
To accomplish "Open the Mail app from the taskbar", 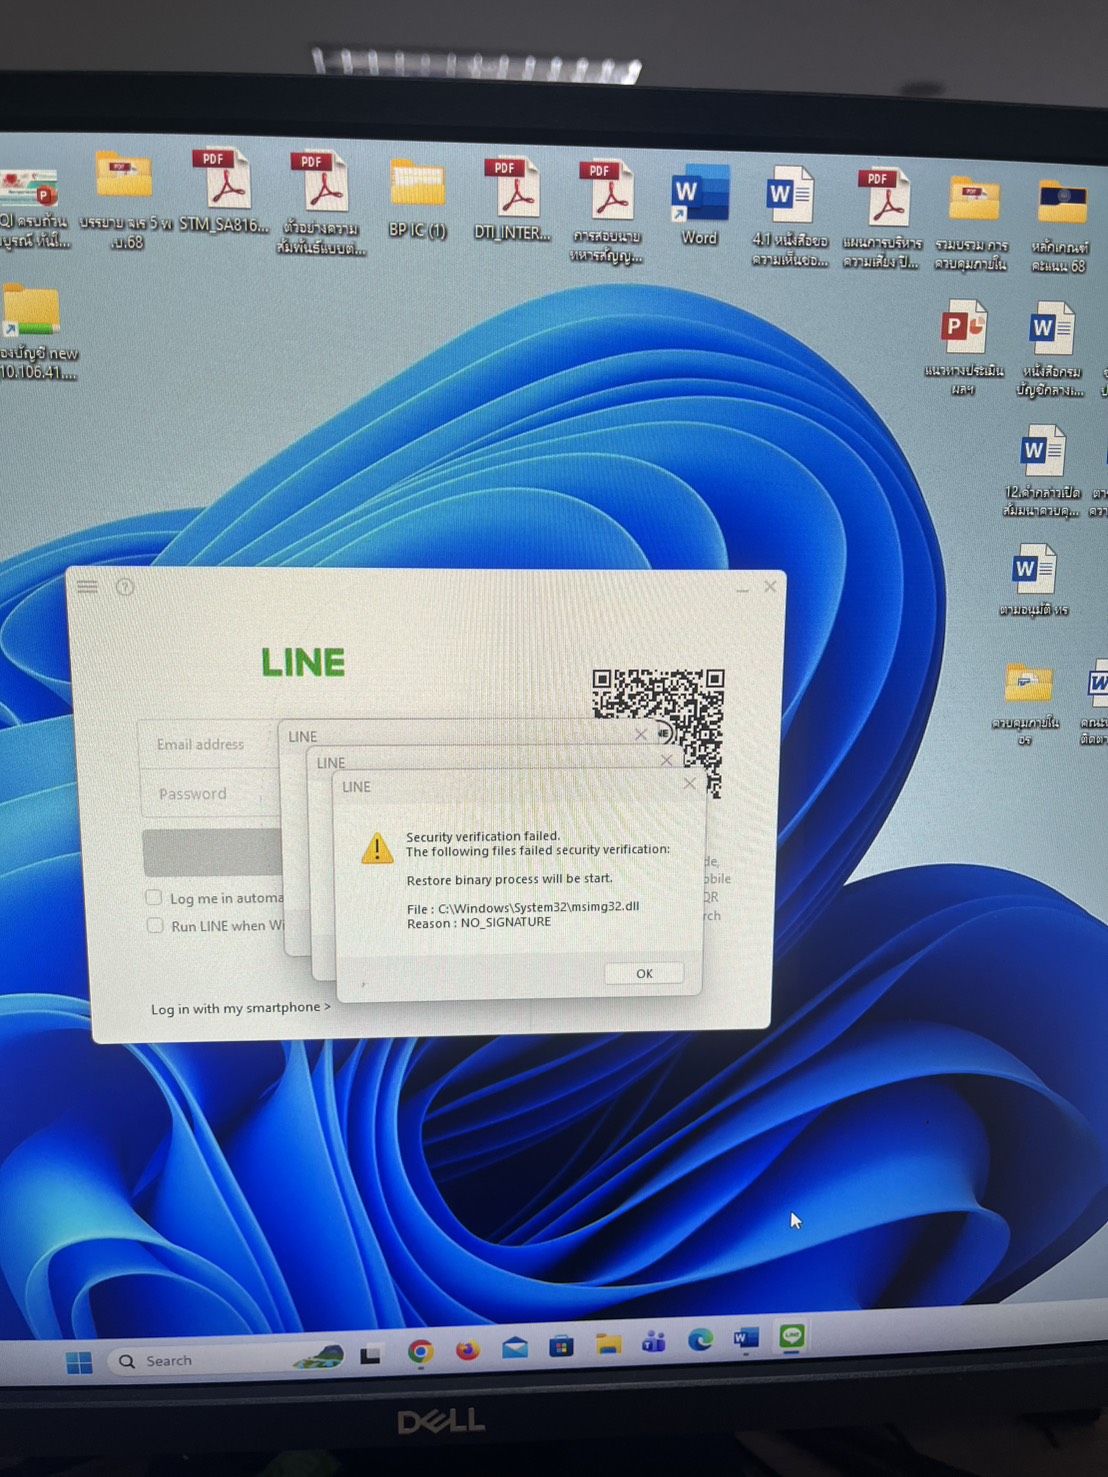I will [515, 1348].
